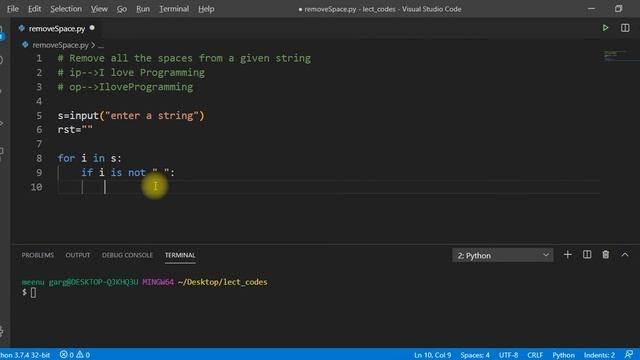Click comment '# Remove all the spaces' line
The image size is (640, 360).
click(184, 58)
